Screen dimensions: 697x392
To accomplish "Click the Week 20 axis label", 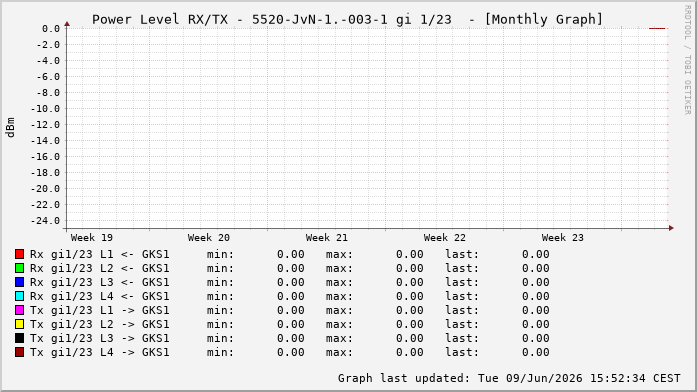I will point(208,238).
